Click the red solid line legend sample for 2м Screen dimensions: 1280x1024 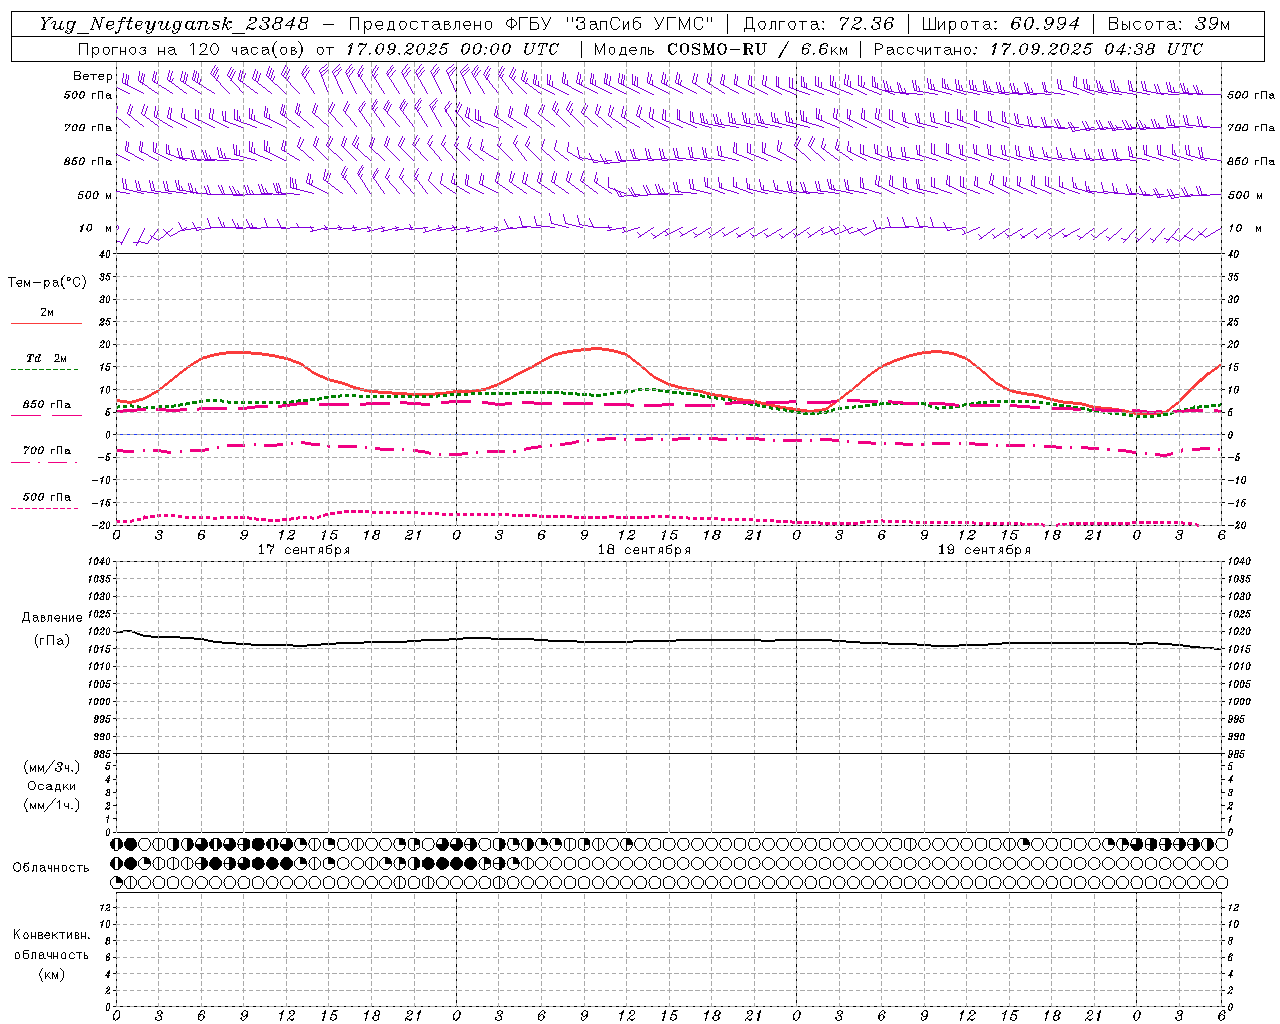(46, 323)
